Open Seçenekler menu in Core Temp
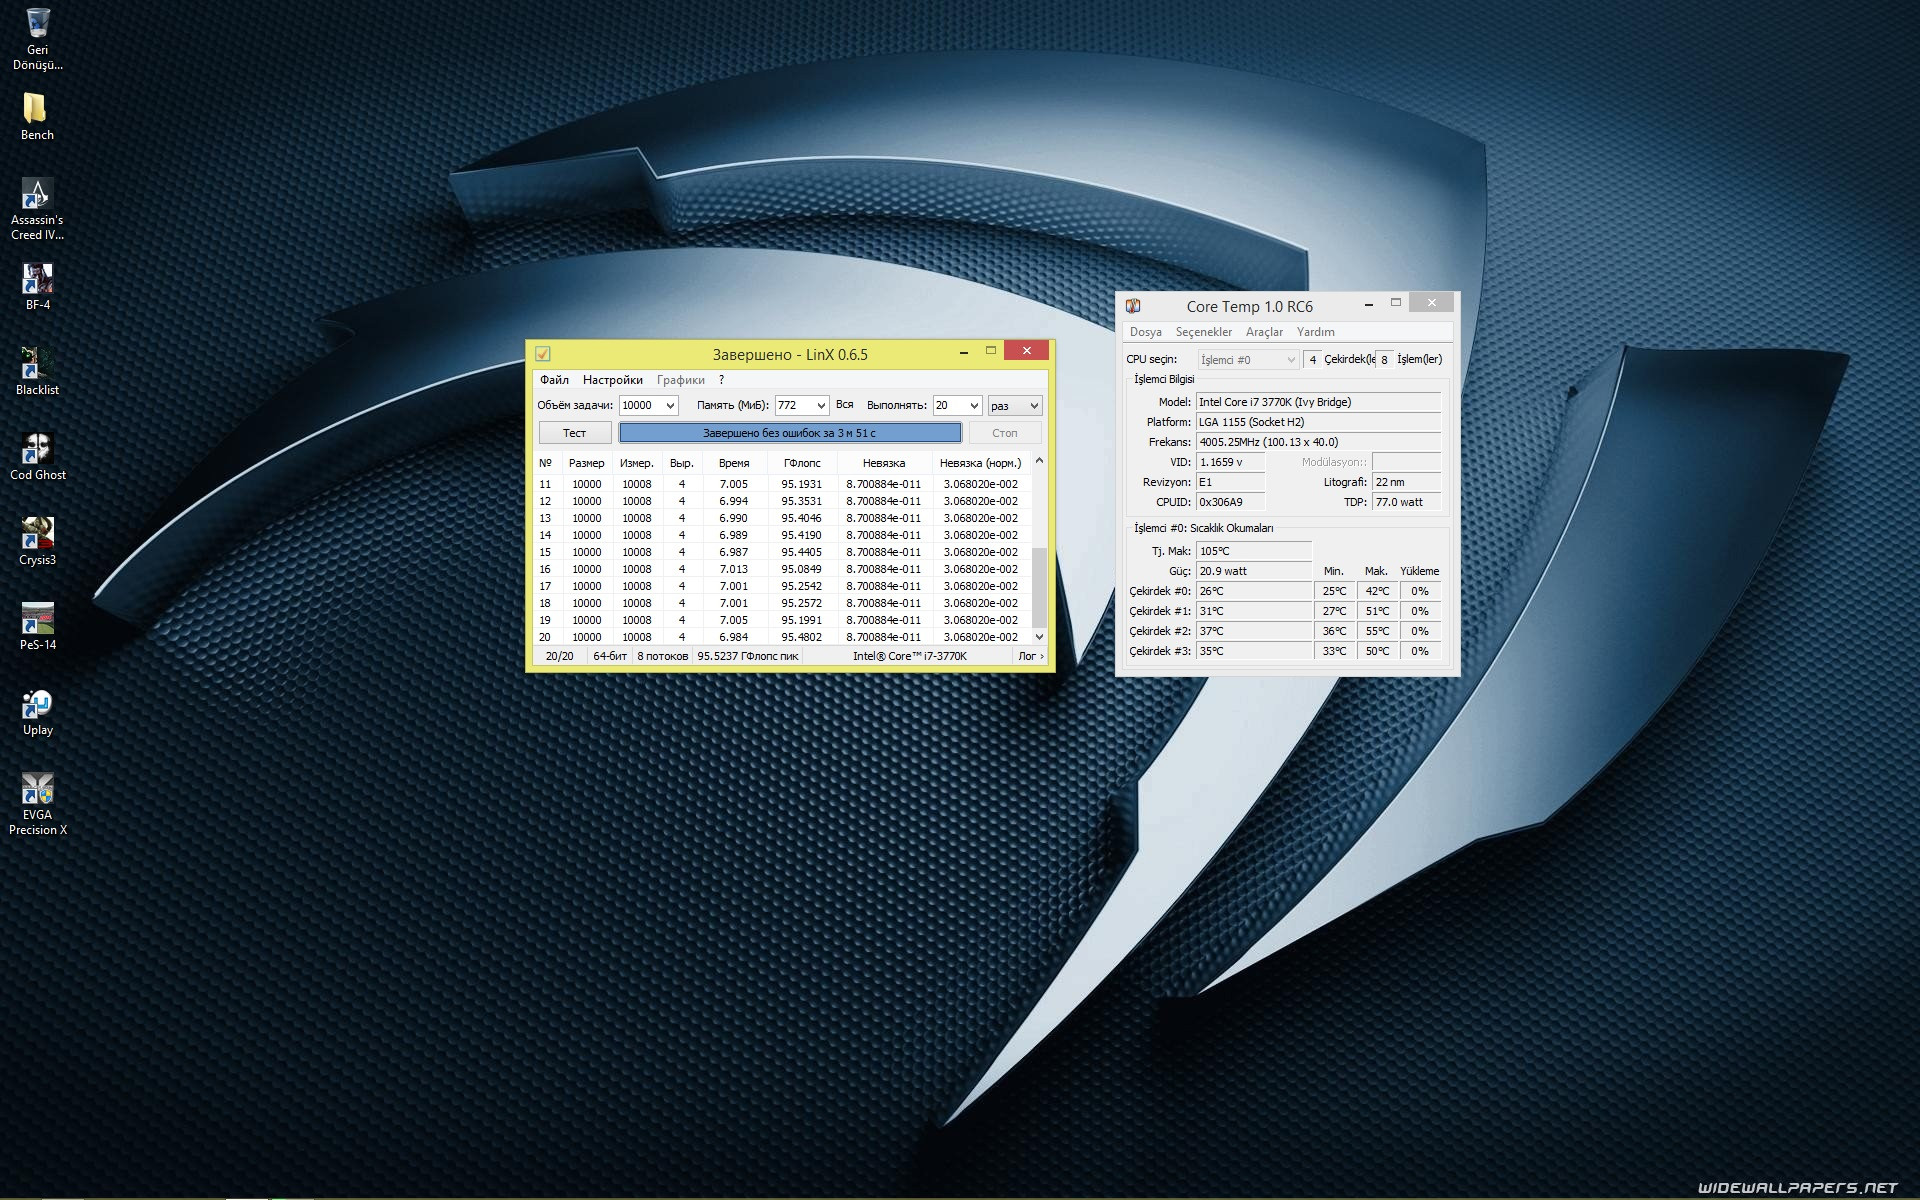The width and height of the screenshot is (1920, 1200). point(1203,332)
